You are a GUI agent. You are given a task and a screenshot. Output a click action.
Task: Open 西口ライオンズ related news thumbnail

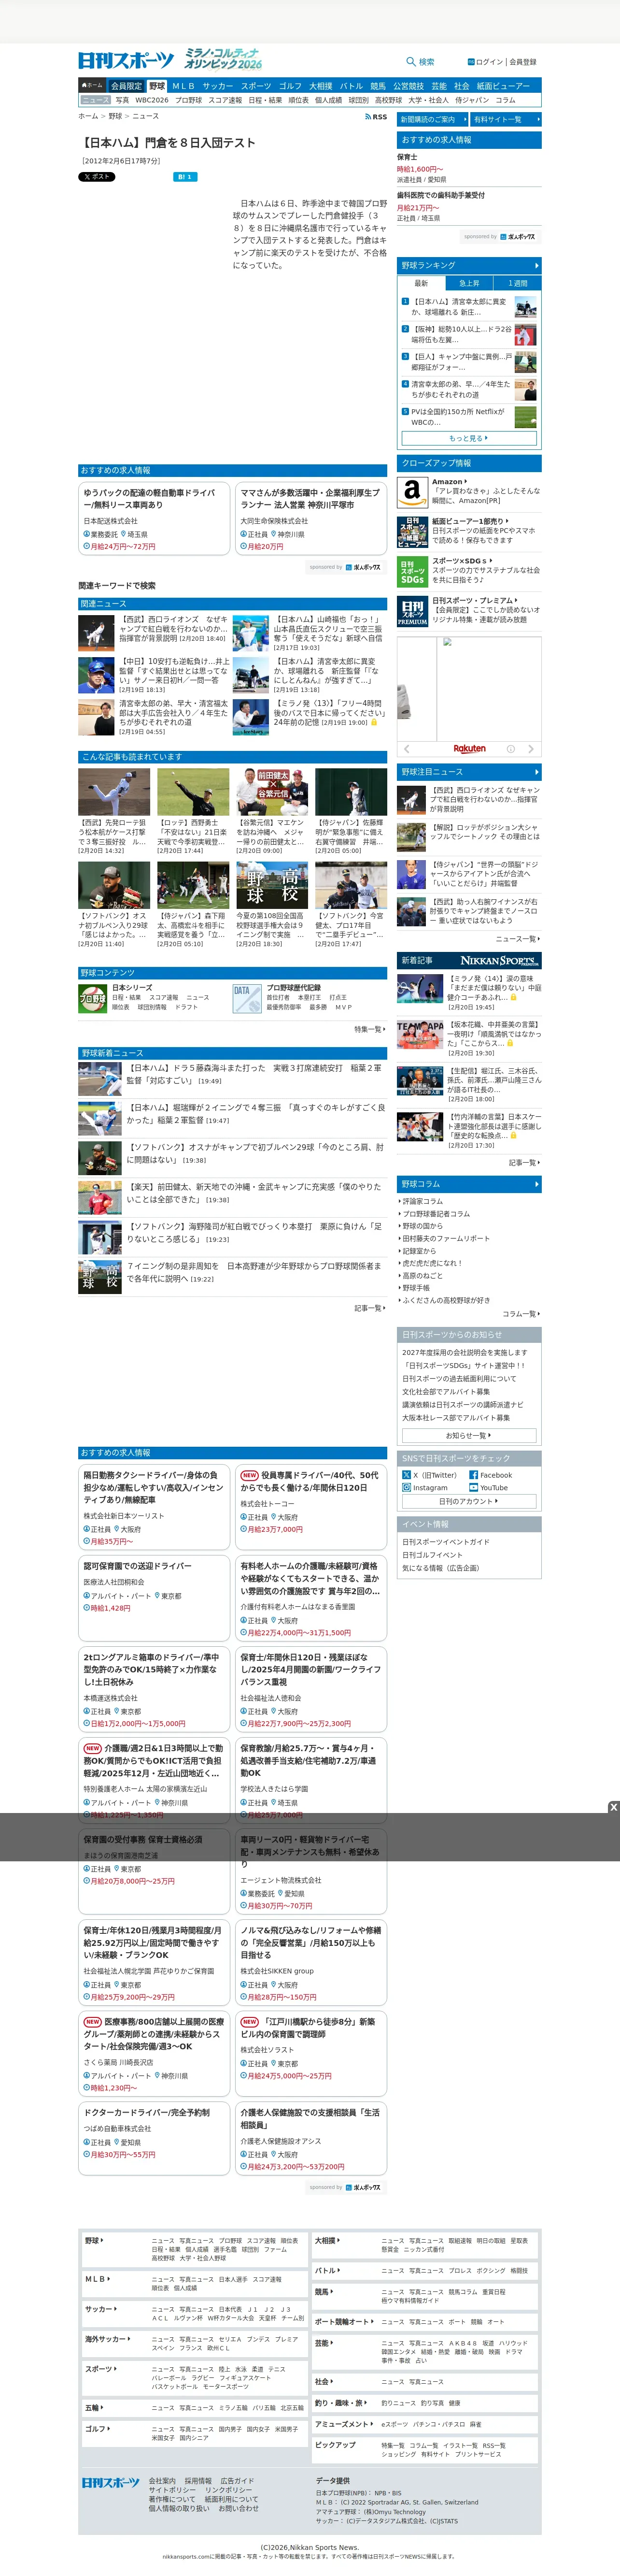[x=96, y=632]
